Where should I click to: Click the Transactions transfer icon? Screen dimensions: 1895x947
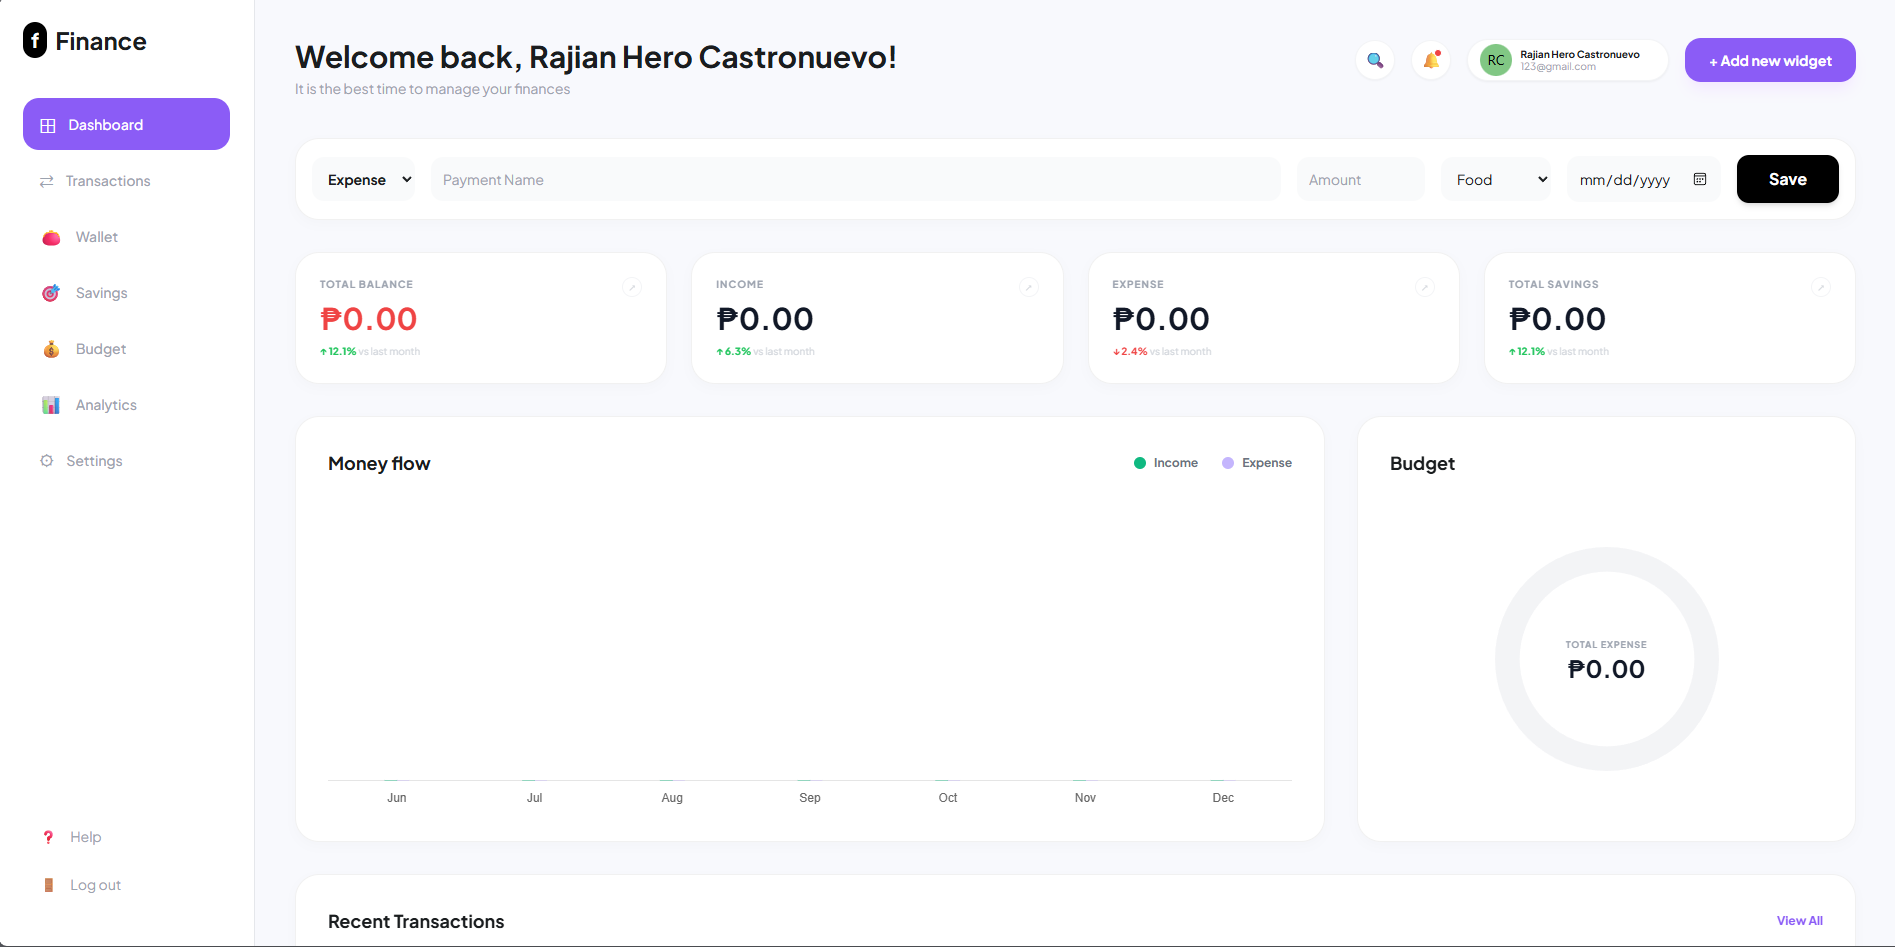pos(46,181)
